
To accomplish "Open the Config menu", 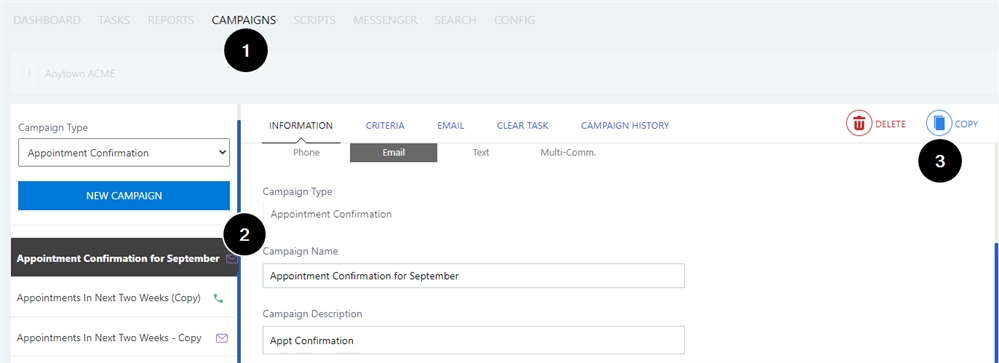I will click(x=515, y=20).
